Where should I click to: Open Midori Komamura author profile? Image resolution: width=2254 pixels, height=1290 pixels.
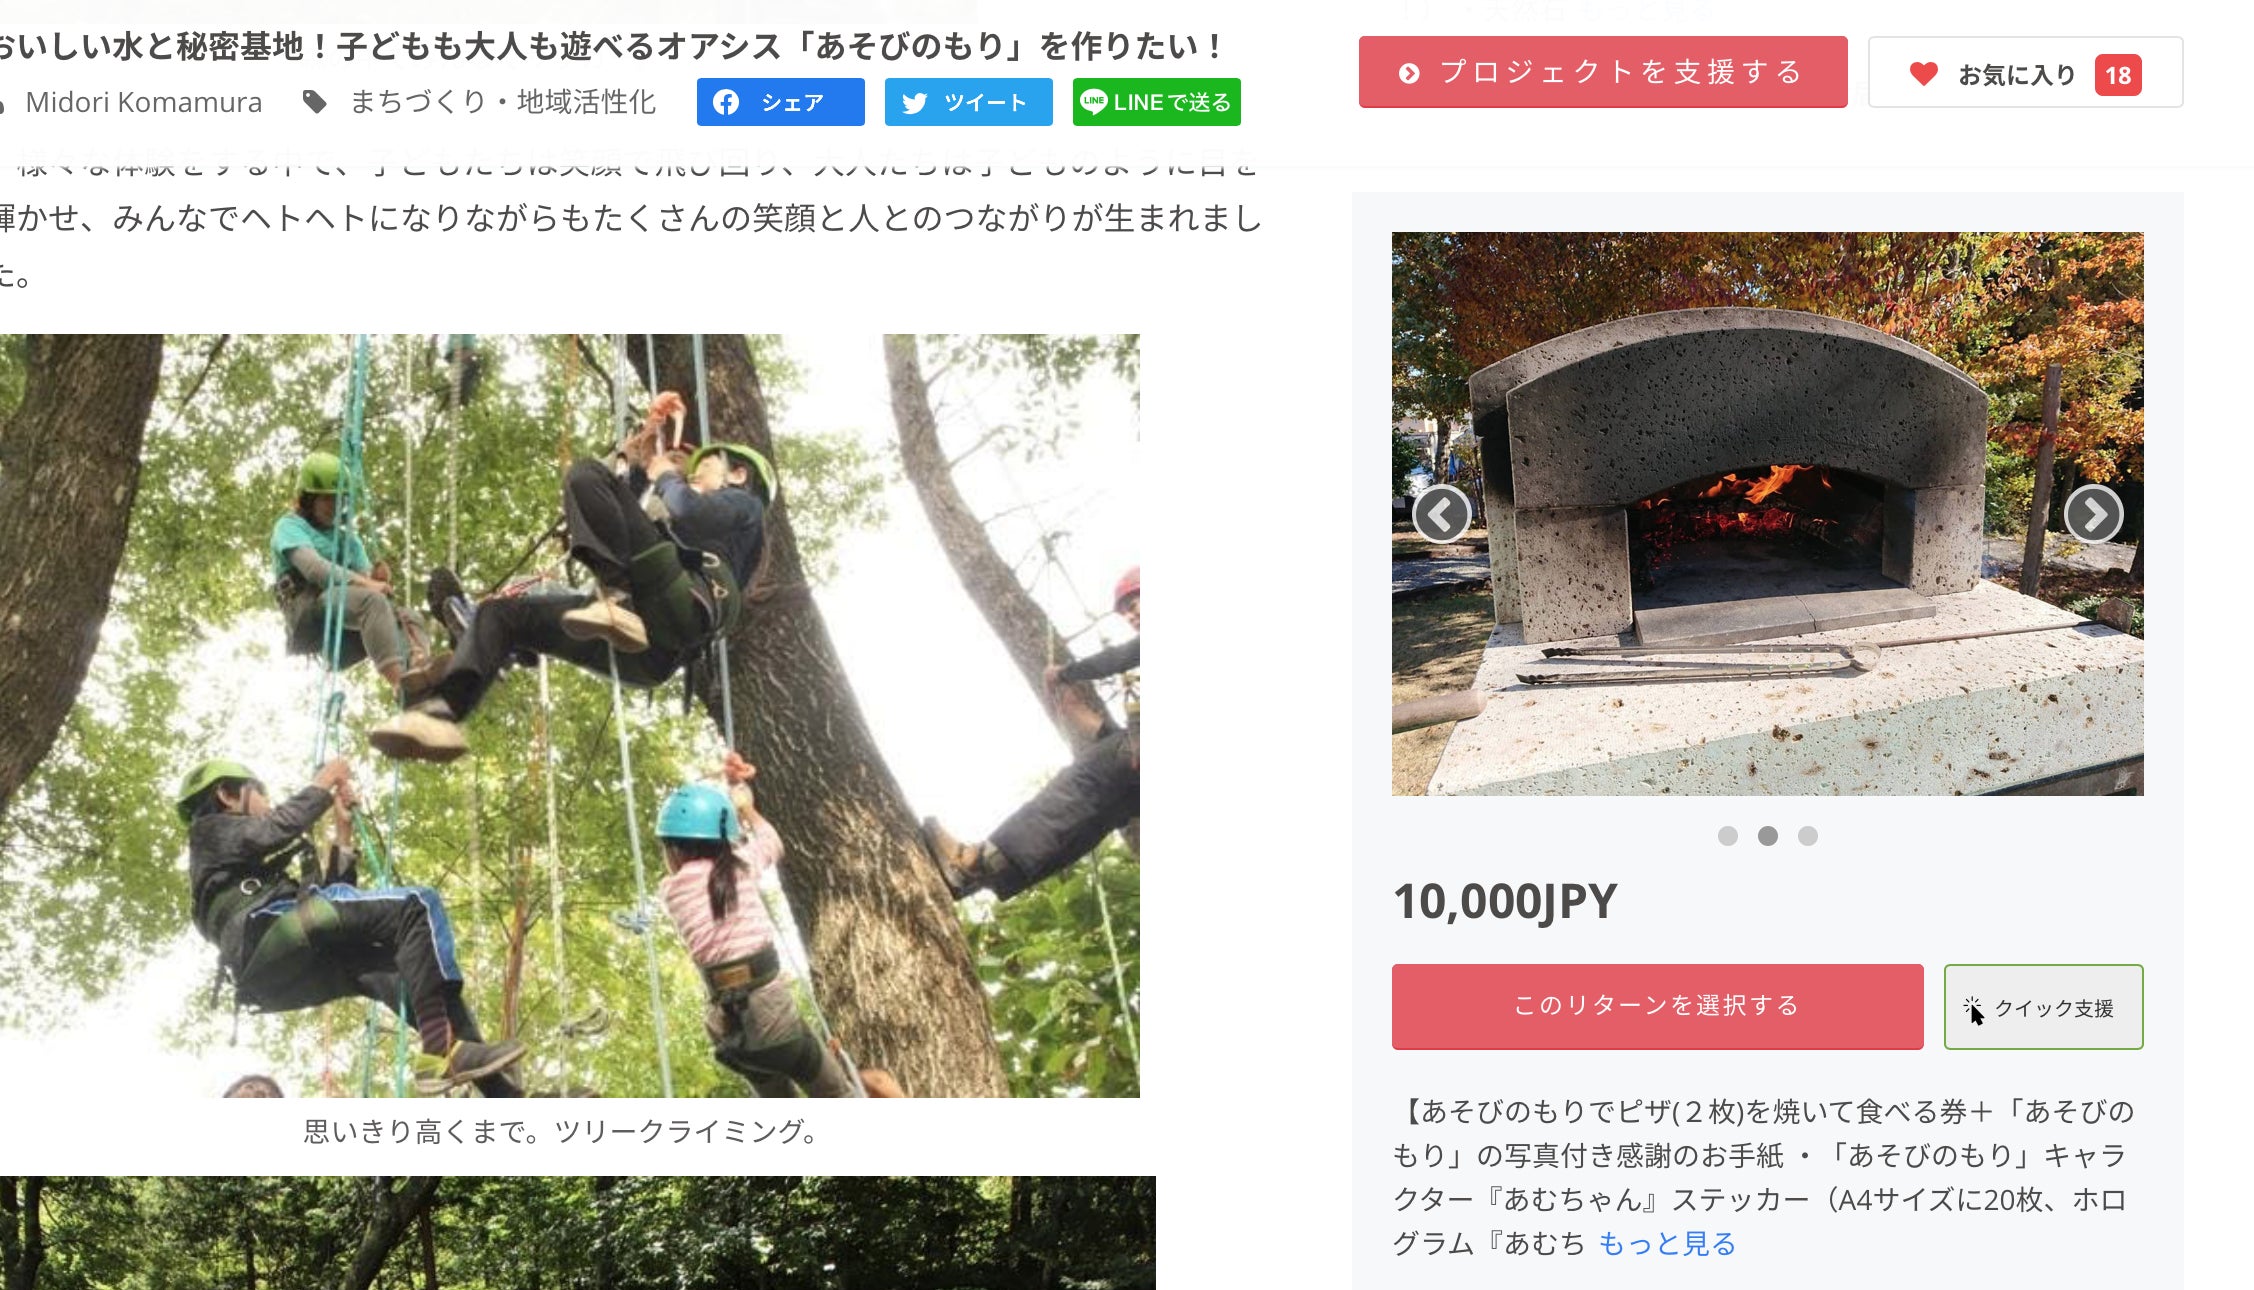pyautogui.click(x=143, y=102)
